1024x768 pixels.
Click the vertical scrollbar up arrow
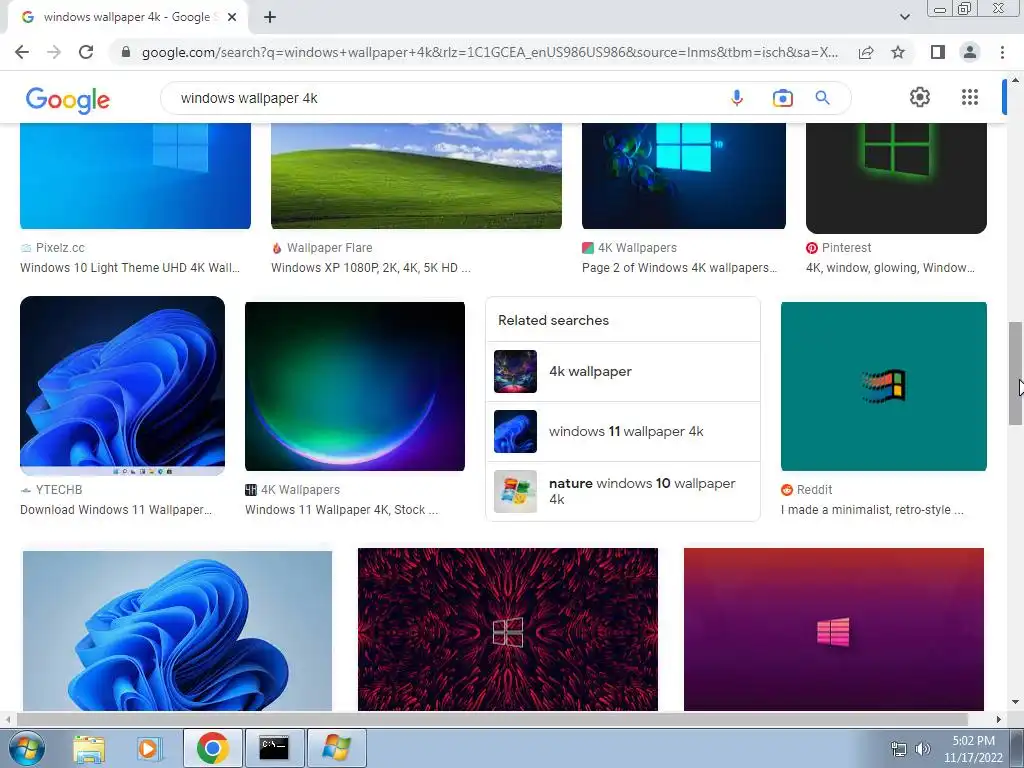pos(1016,79)
